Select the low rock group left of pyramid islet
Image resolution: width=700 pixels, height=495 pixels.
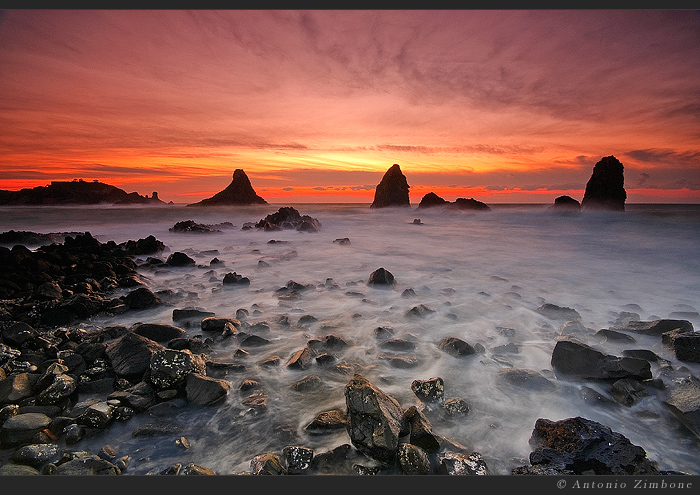click(x=195, y=227)
